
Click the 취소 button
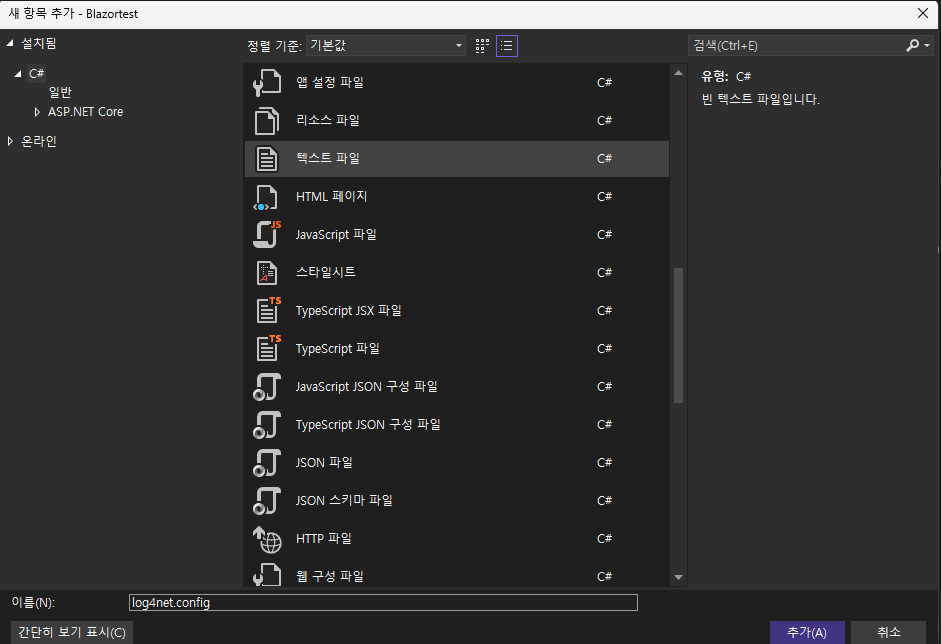[x=888, y=632]
